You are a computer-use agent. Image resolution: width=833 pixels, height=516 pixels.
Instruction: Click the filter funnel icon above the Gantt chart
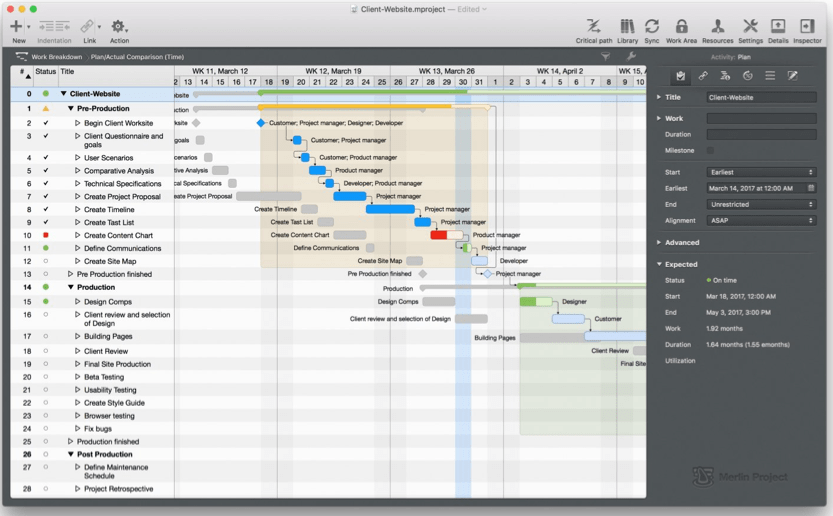pos(605,56)
